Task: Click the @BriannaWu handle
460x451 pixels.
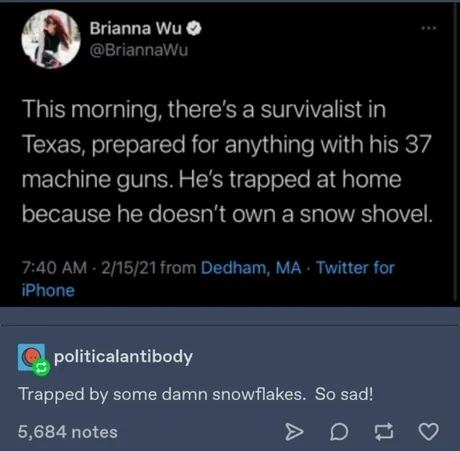Action: [139, 50]
